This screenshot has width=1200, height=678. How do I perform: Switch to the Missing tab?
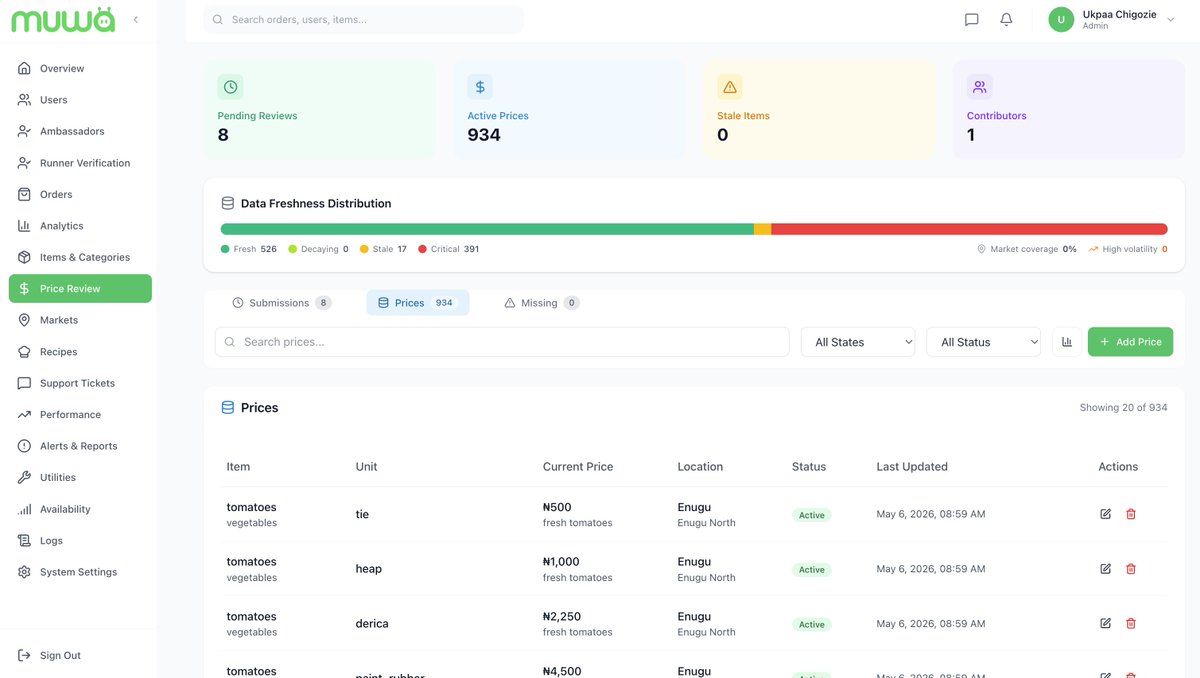tap(541, 303)
